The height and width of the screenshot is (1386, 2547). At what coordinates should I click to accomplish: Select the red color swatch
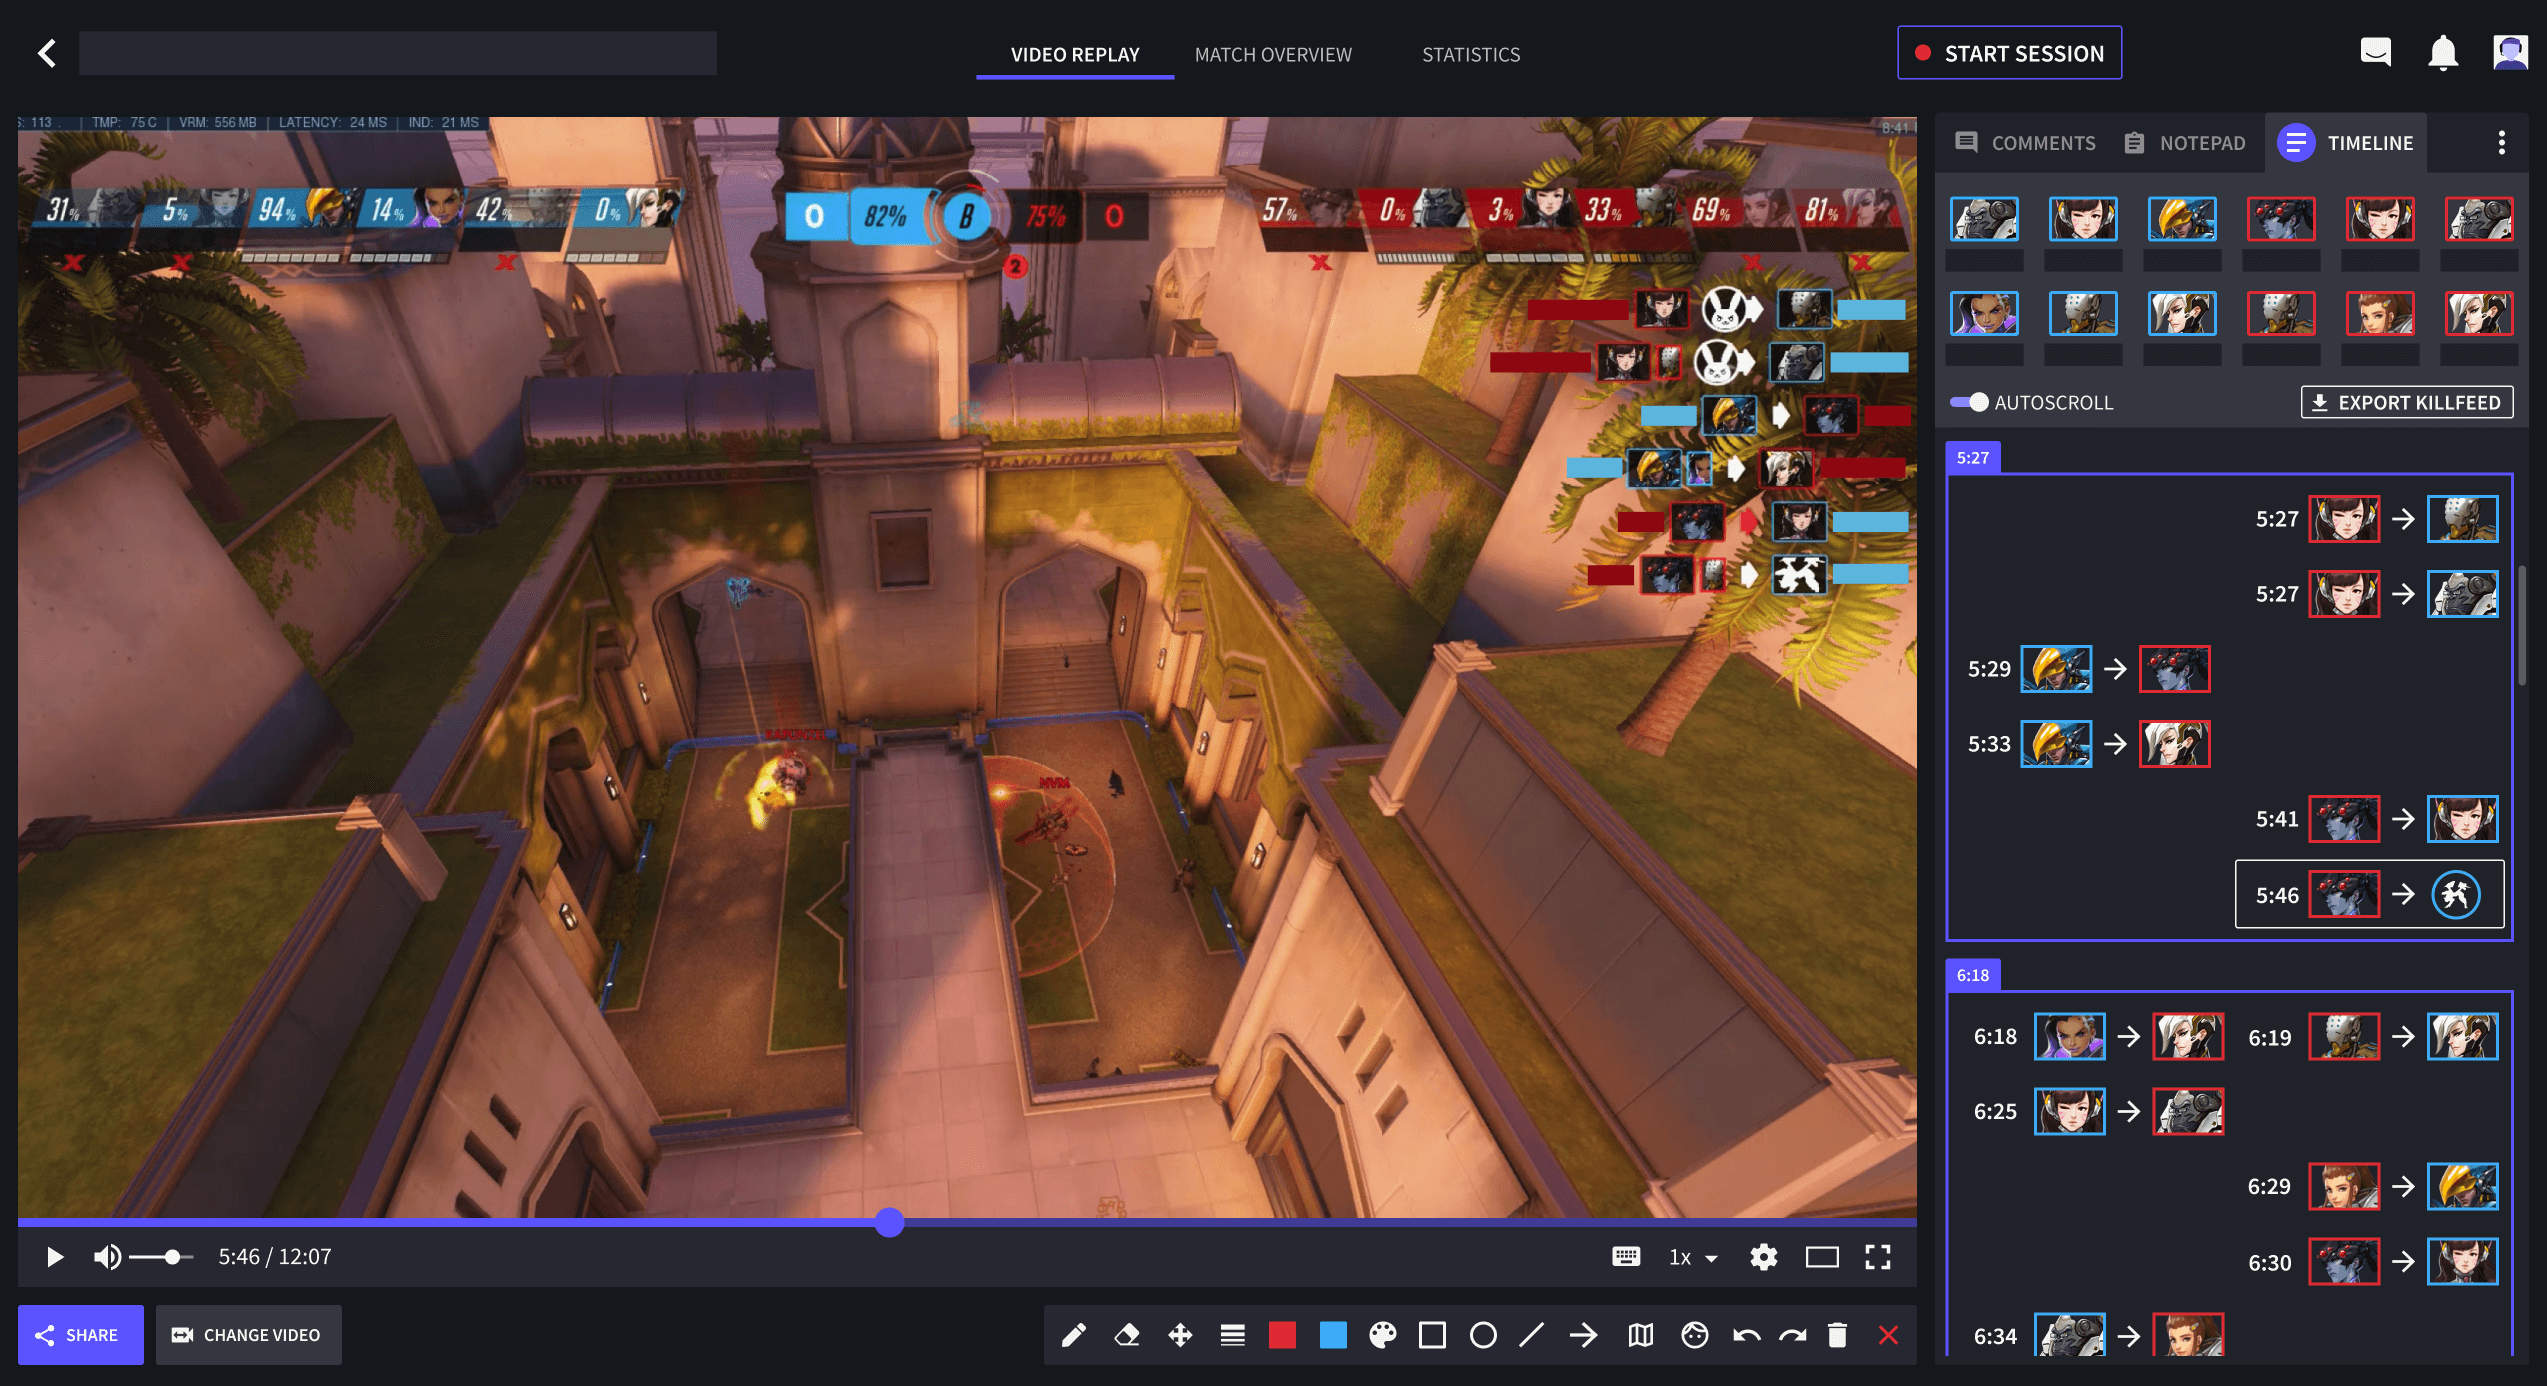(x=1282, y=1334)
